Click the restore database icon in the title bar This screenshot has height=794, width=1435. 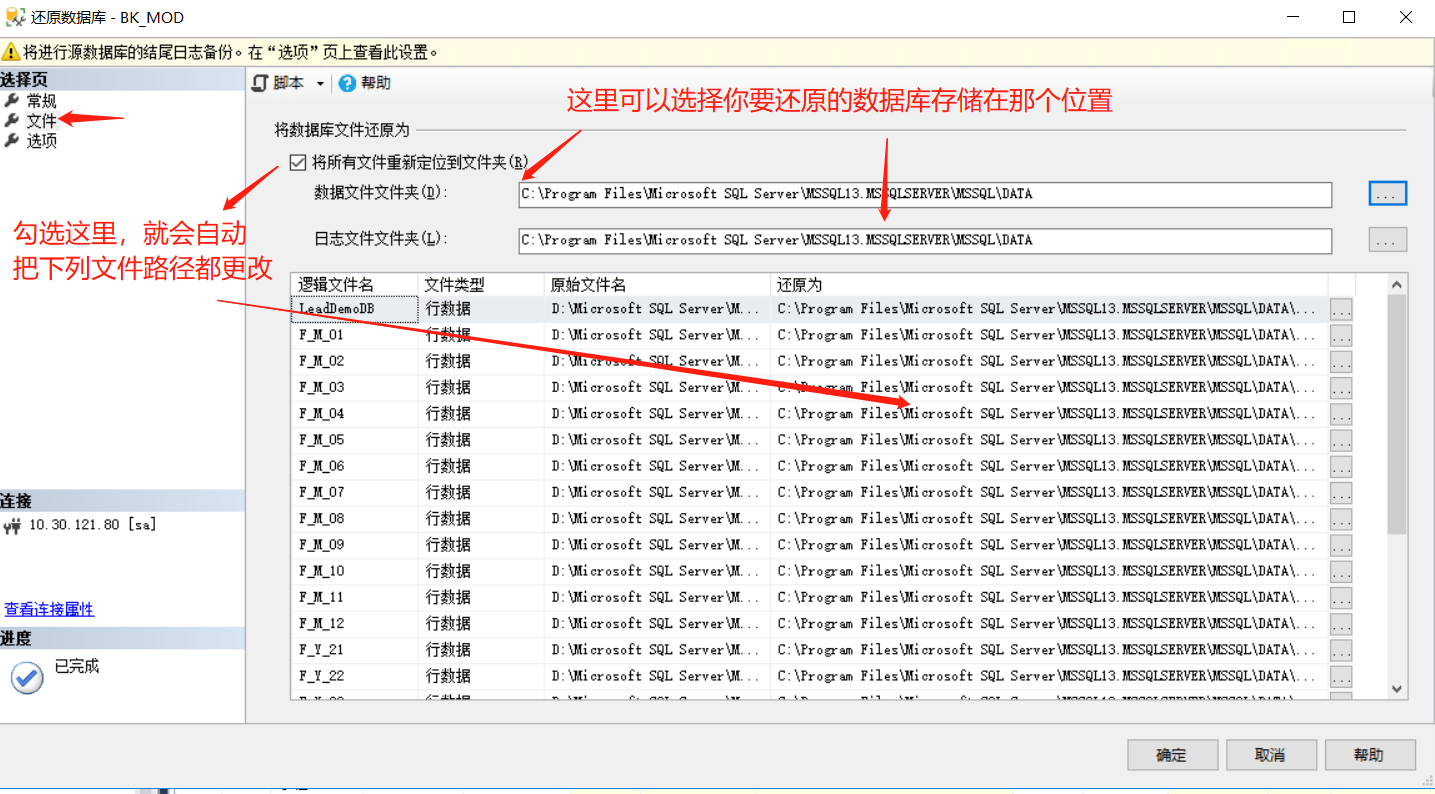pos(17,16)
